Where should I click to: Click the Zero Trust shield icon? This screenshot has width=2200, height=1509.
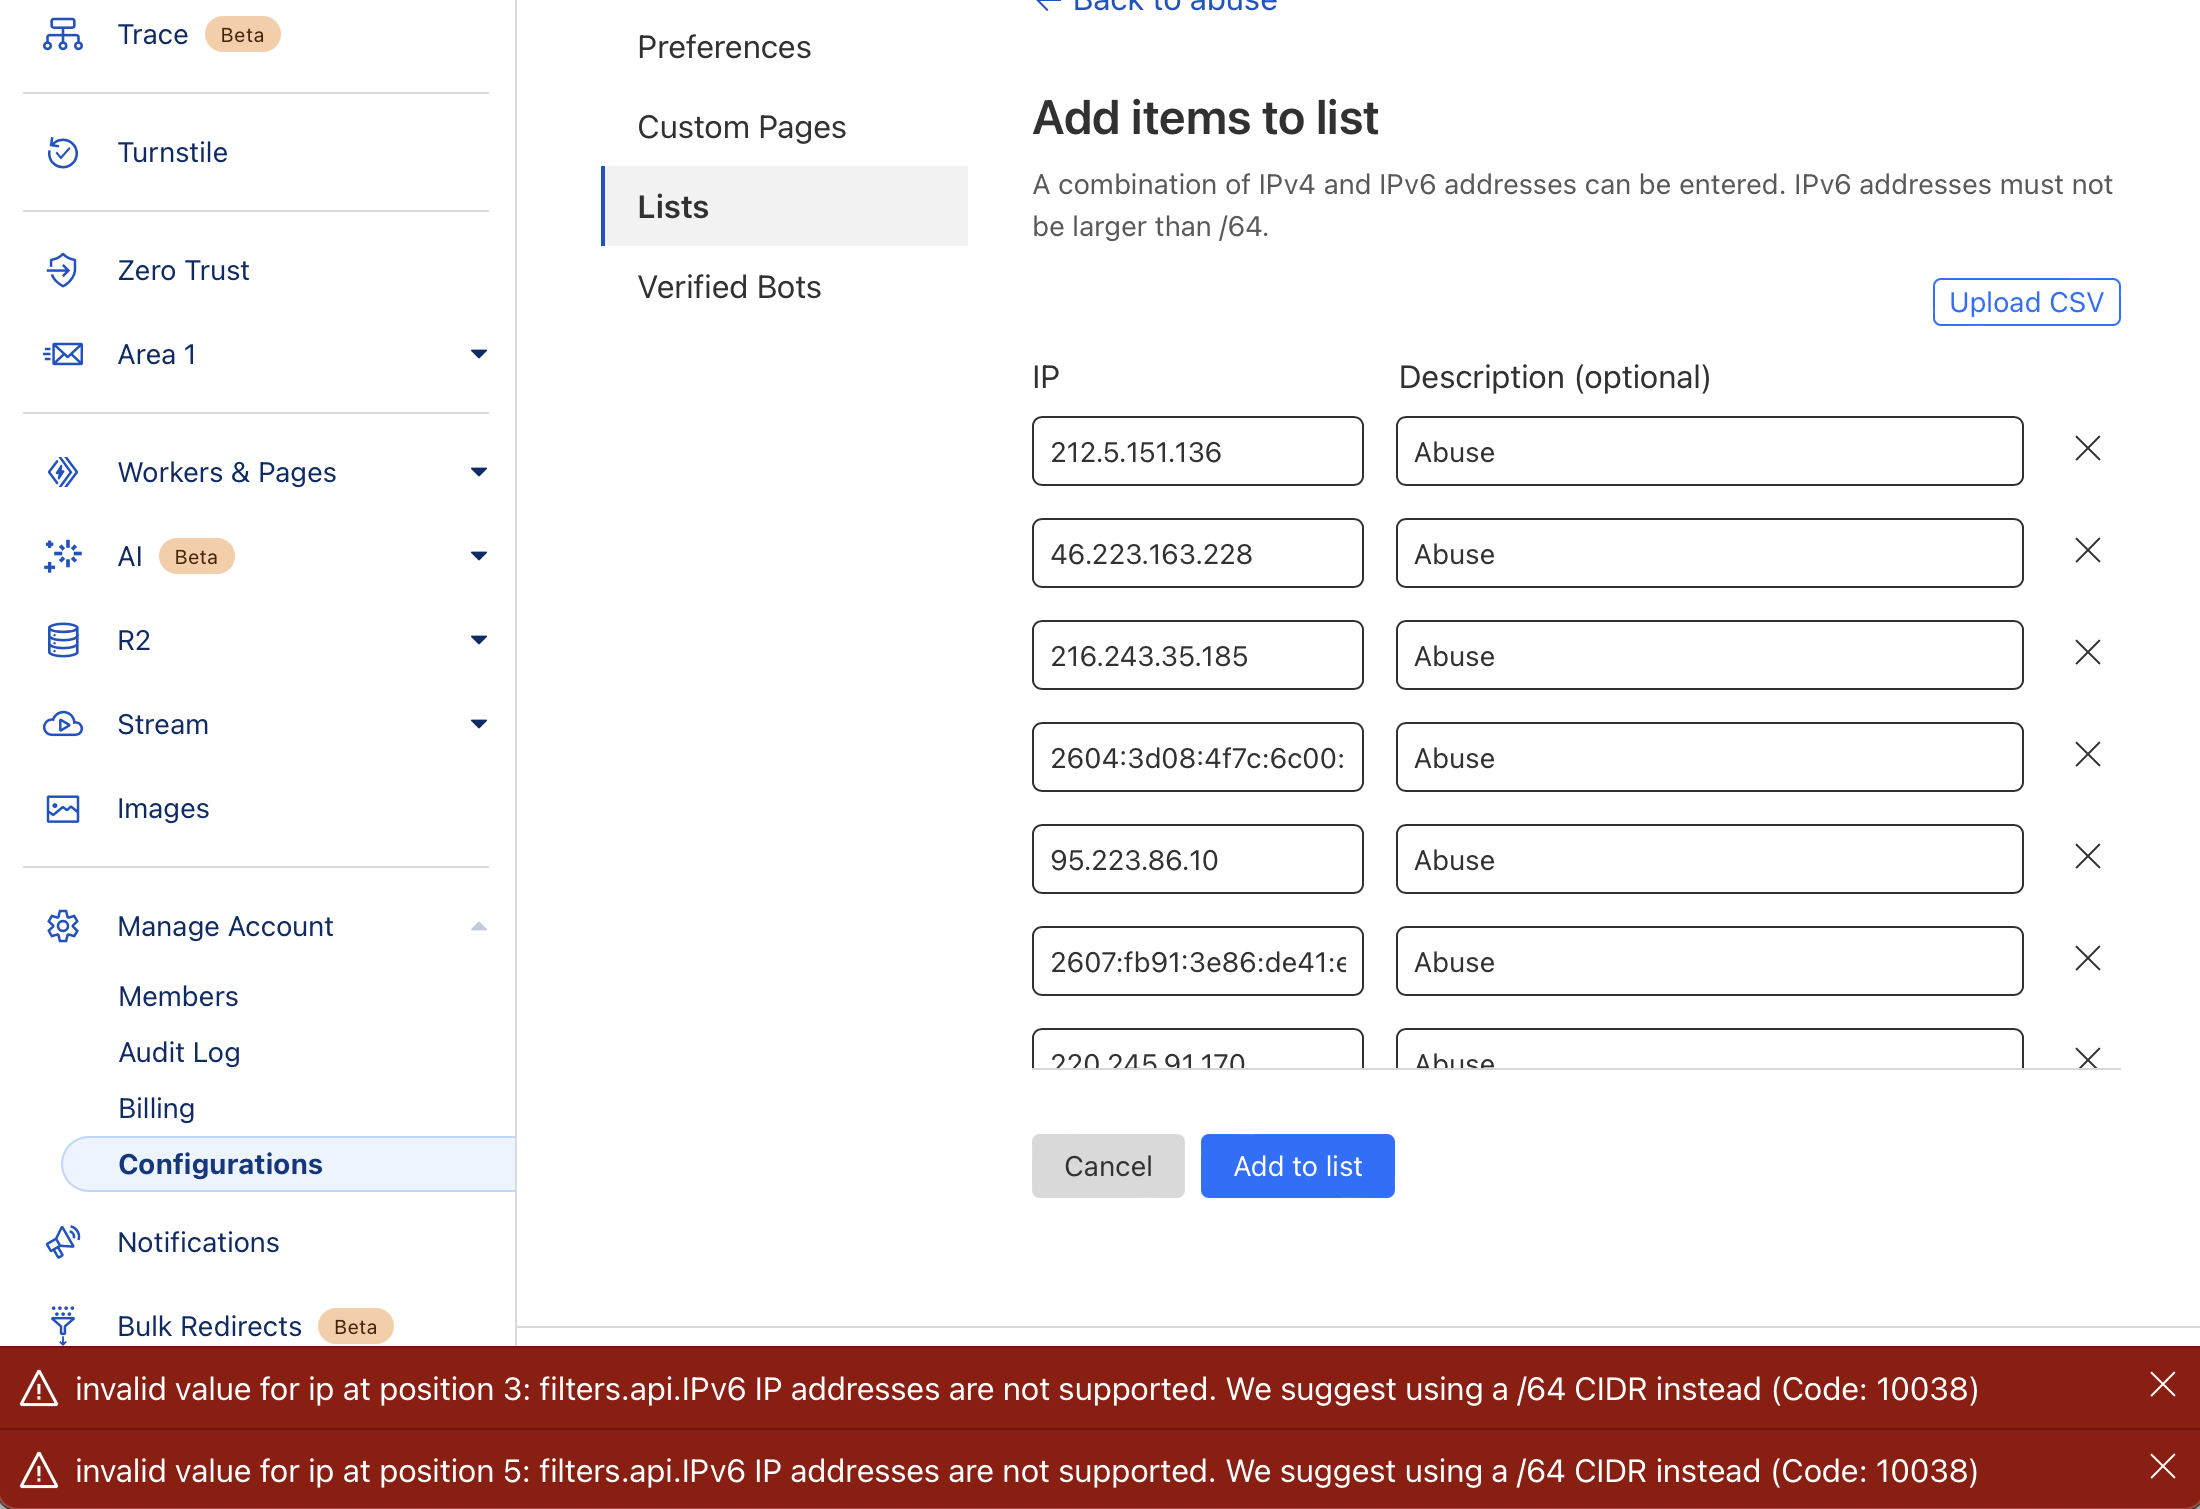coord(62,270)
